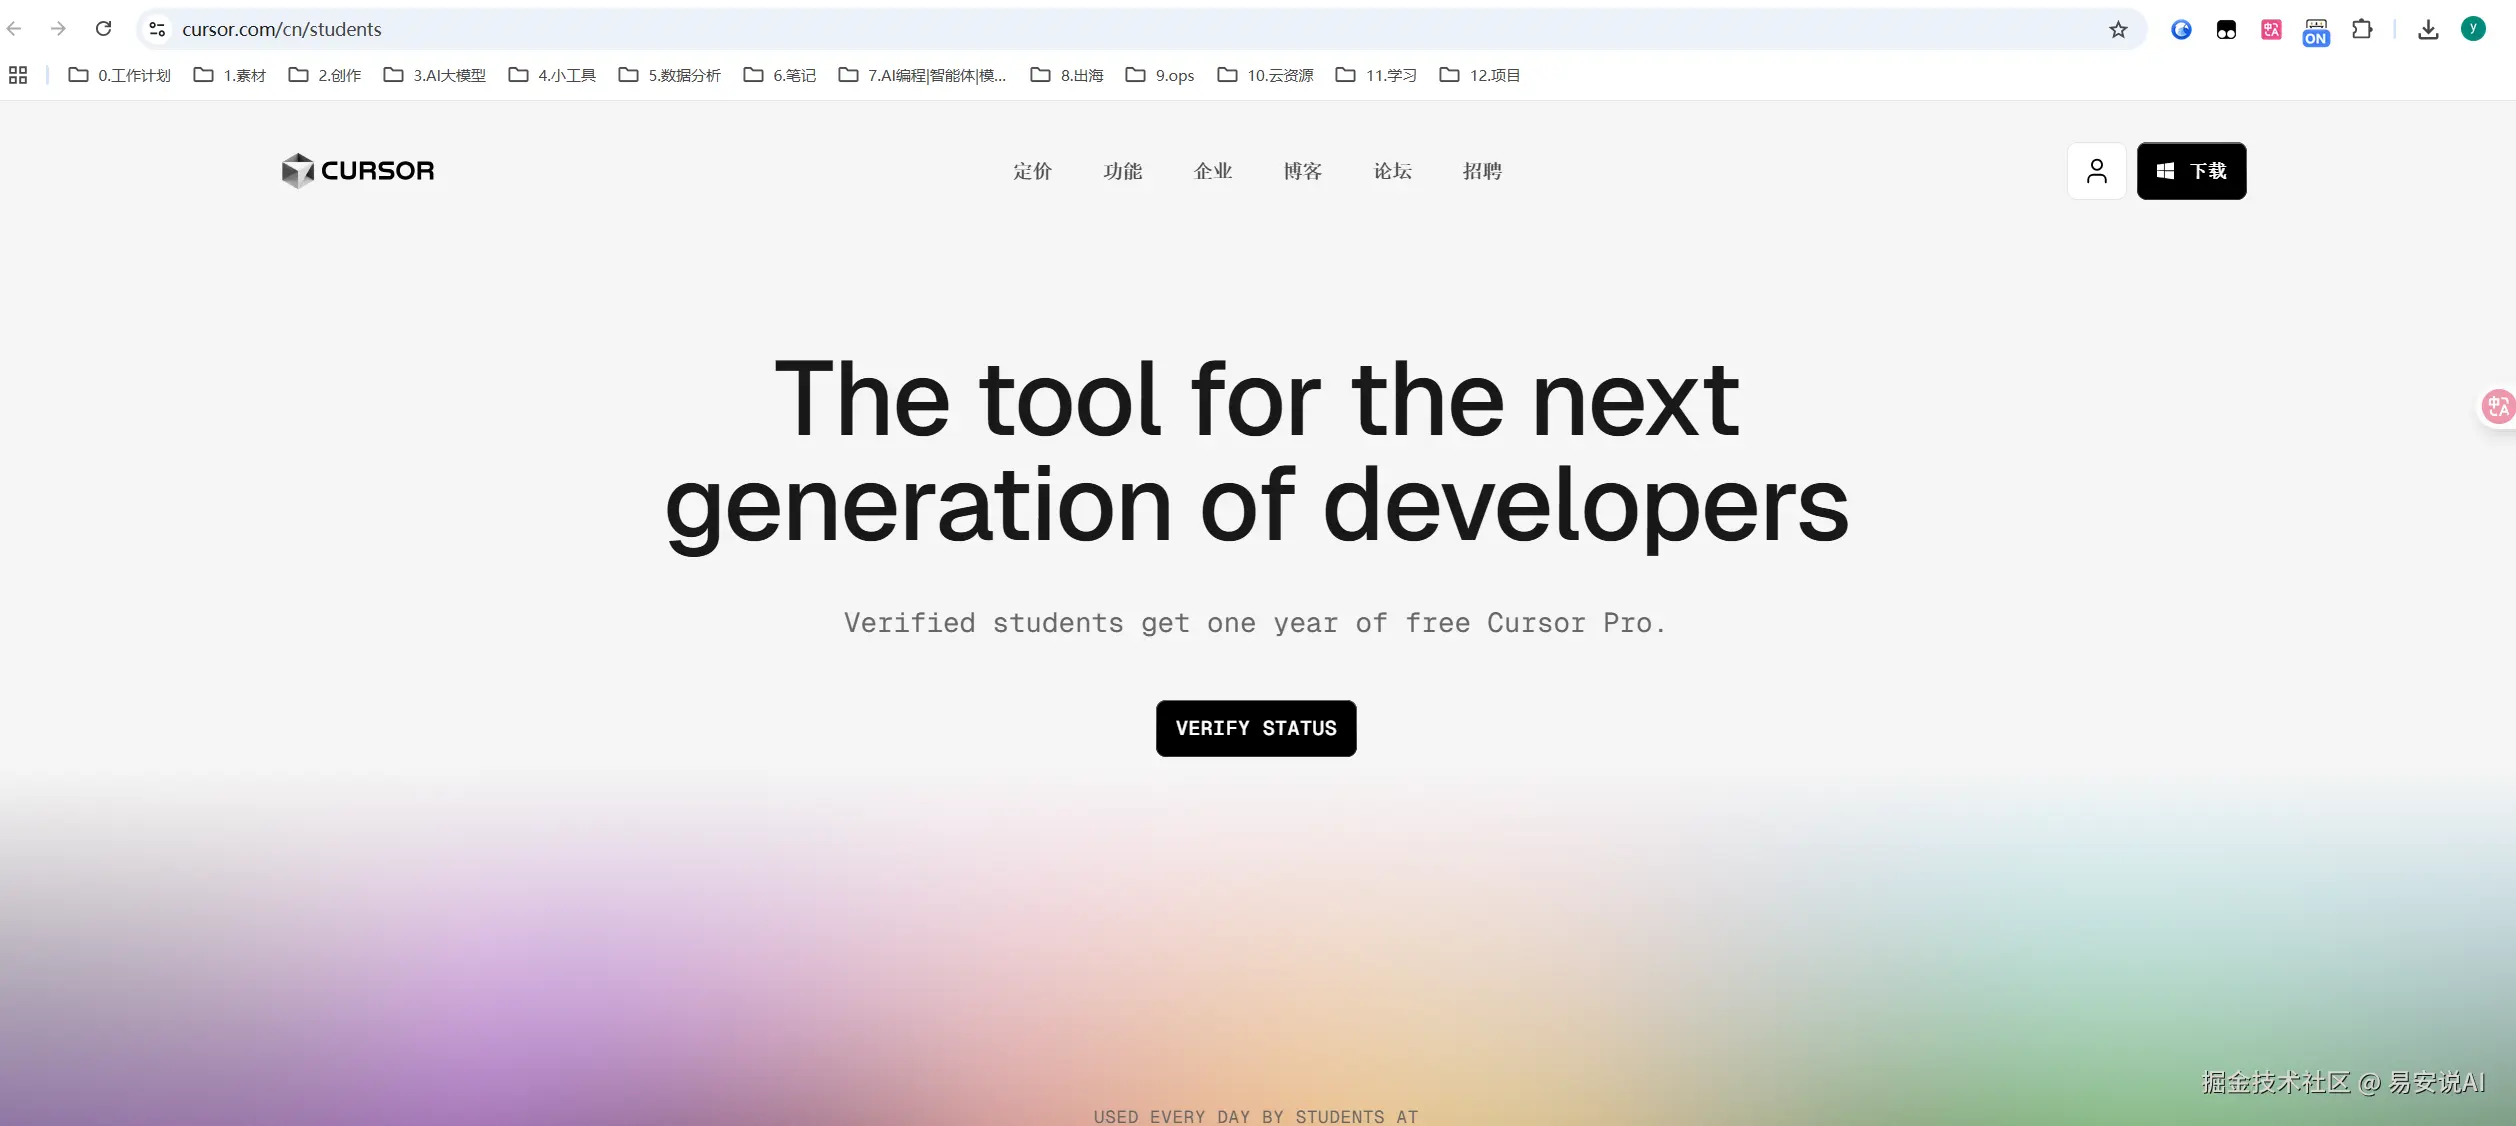Open the user account icon button
Screen dimensions: 2516x1126
tap(2096, 171)
